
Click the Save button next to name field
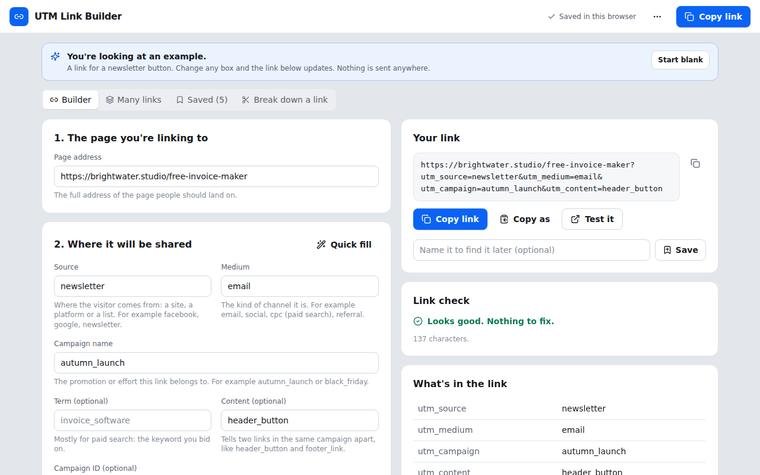[x=681, y=250]
